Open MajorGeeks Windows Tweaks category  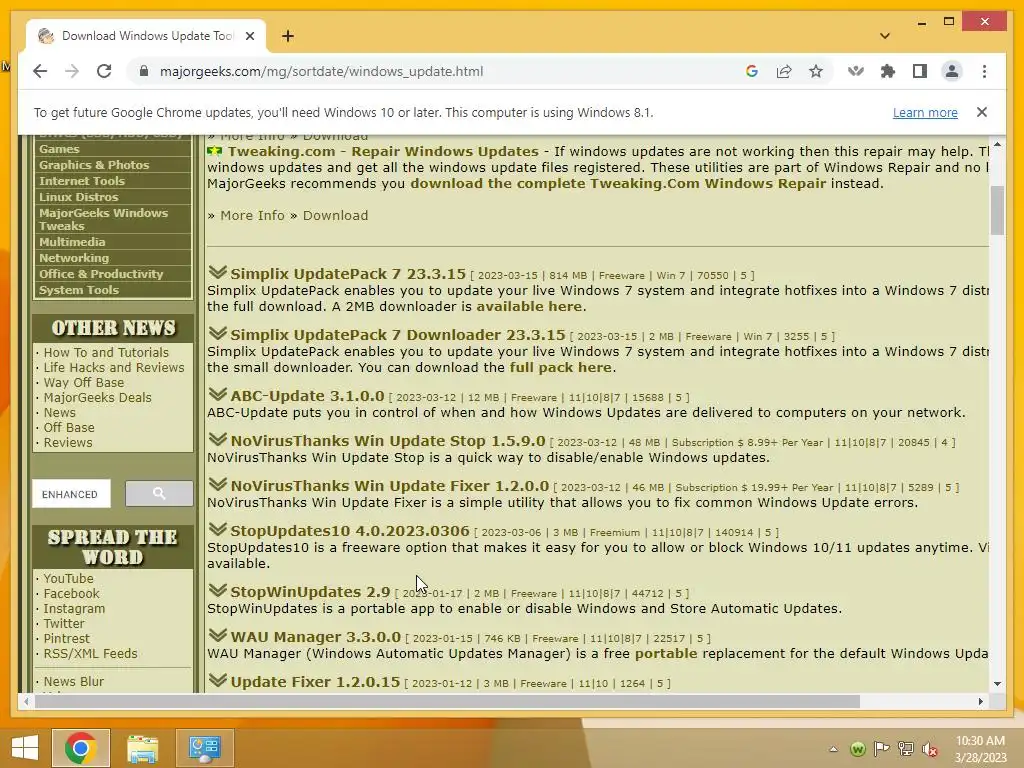[x=103, y=219]
